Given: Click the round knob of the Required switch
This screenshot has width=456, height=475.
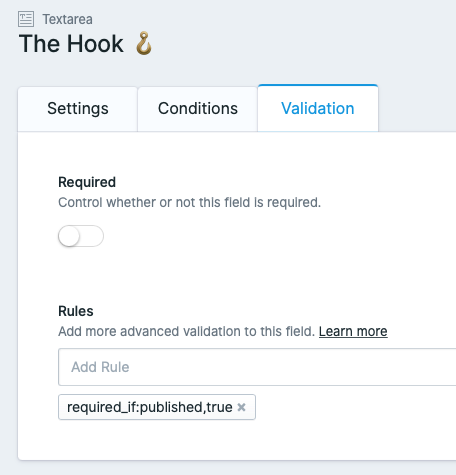Looking at the screenshot, I should 69,236.
